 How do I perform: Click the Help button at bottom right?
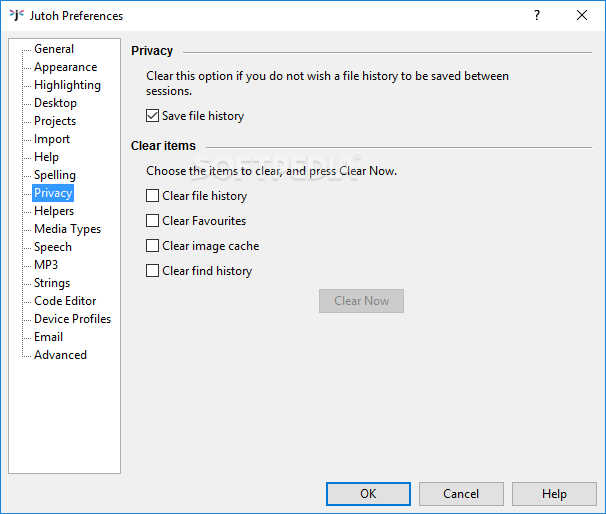pyautogui.click(x=554, y=494)
